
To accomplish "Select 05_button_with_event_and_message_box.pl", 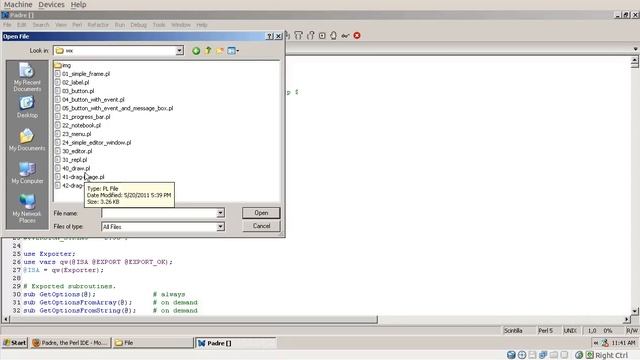I will (114, 108).
